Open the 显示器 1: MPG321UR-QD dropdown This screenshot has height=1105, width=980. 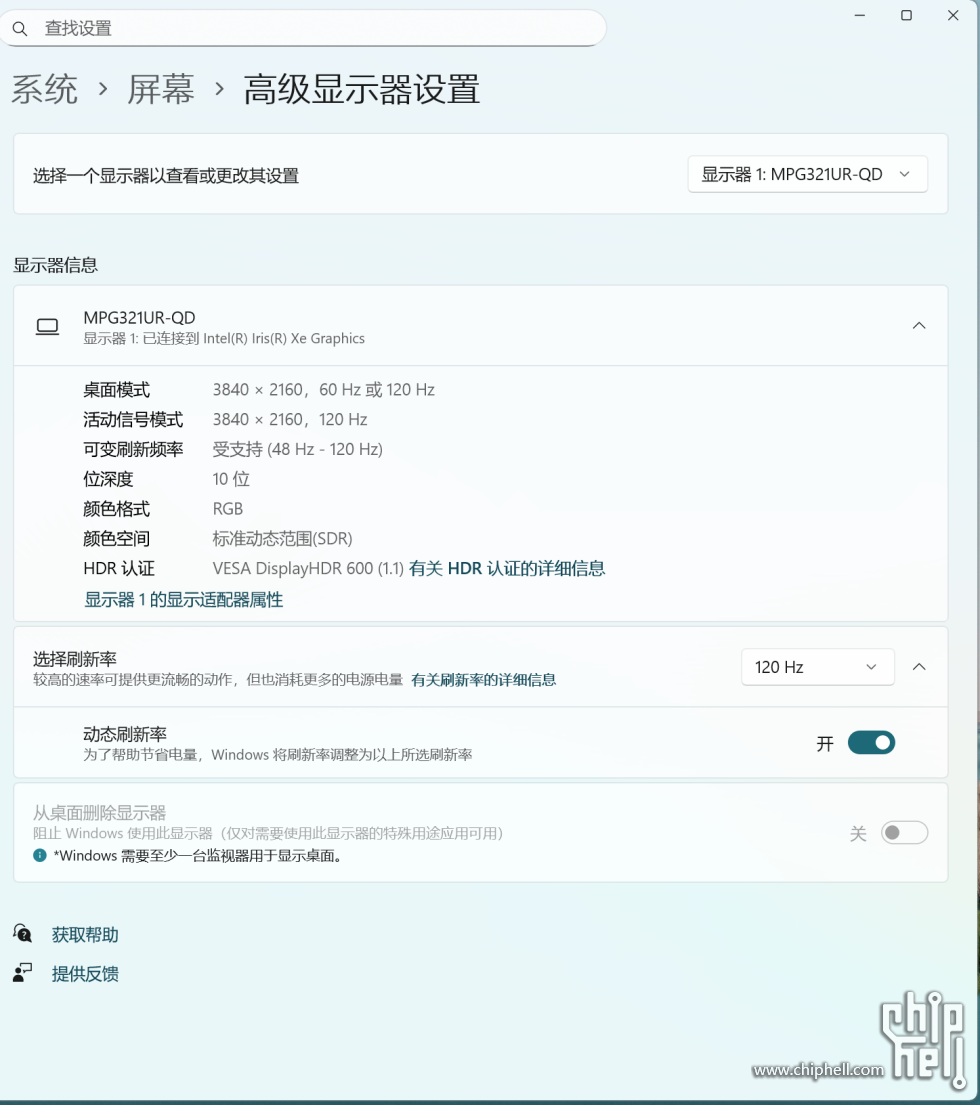pyautogui.click(x=807, y=174)
